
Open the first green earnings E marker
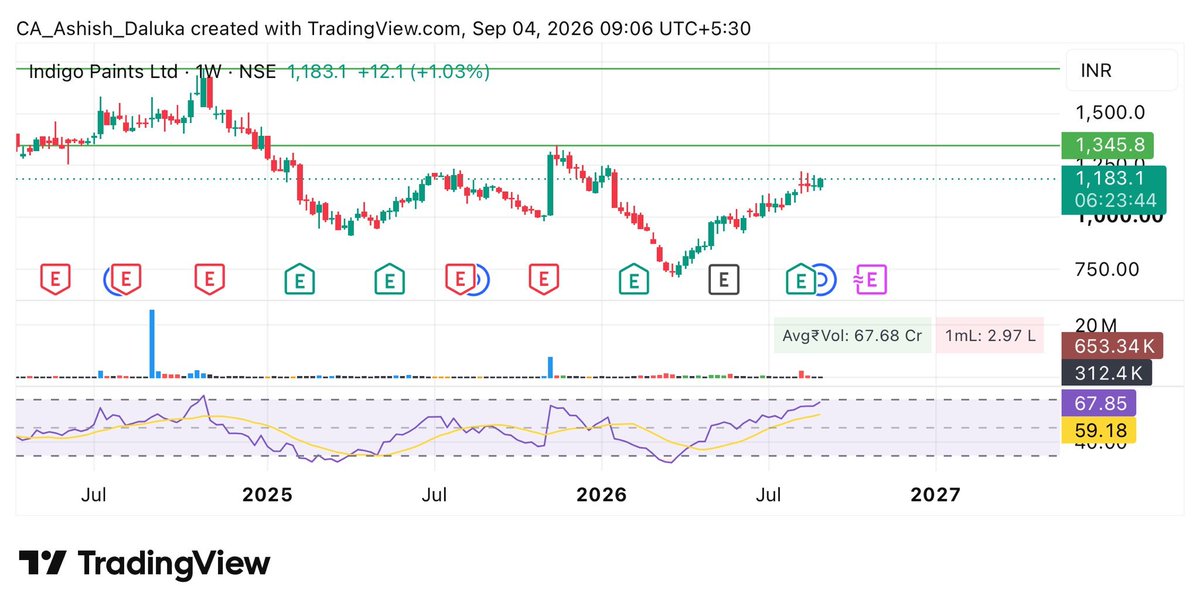(x=298, y=280)
